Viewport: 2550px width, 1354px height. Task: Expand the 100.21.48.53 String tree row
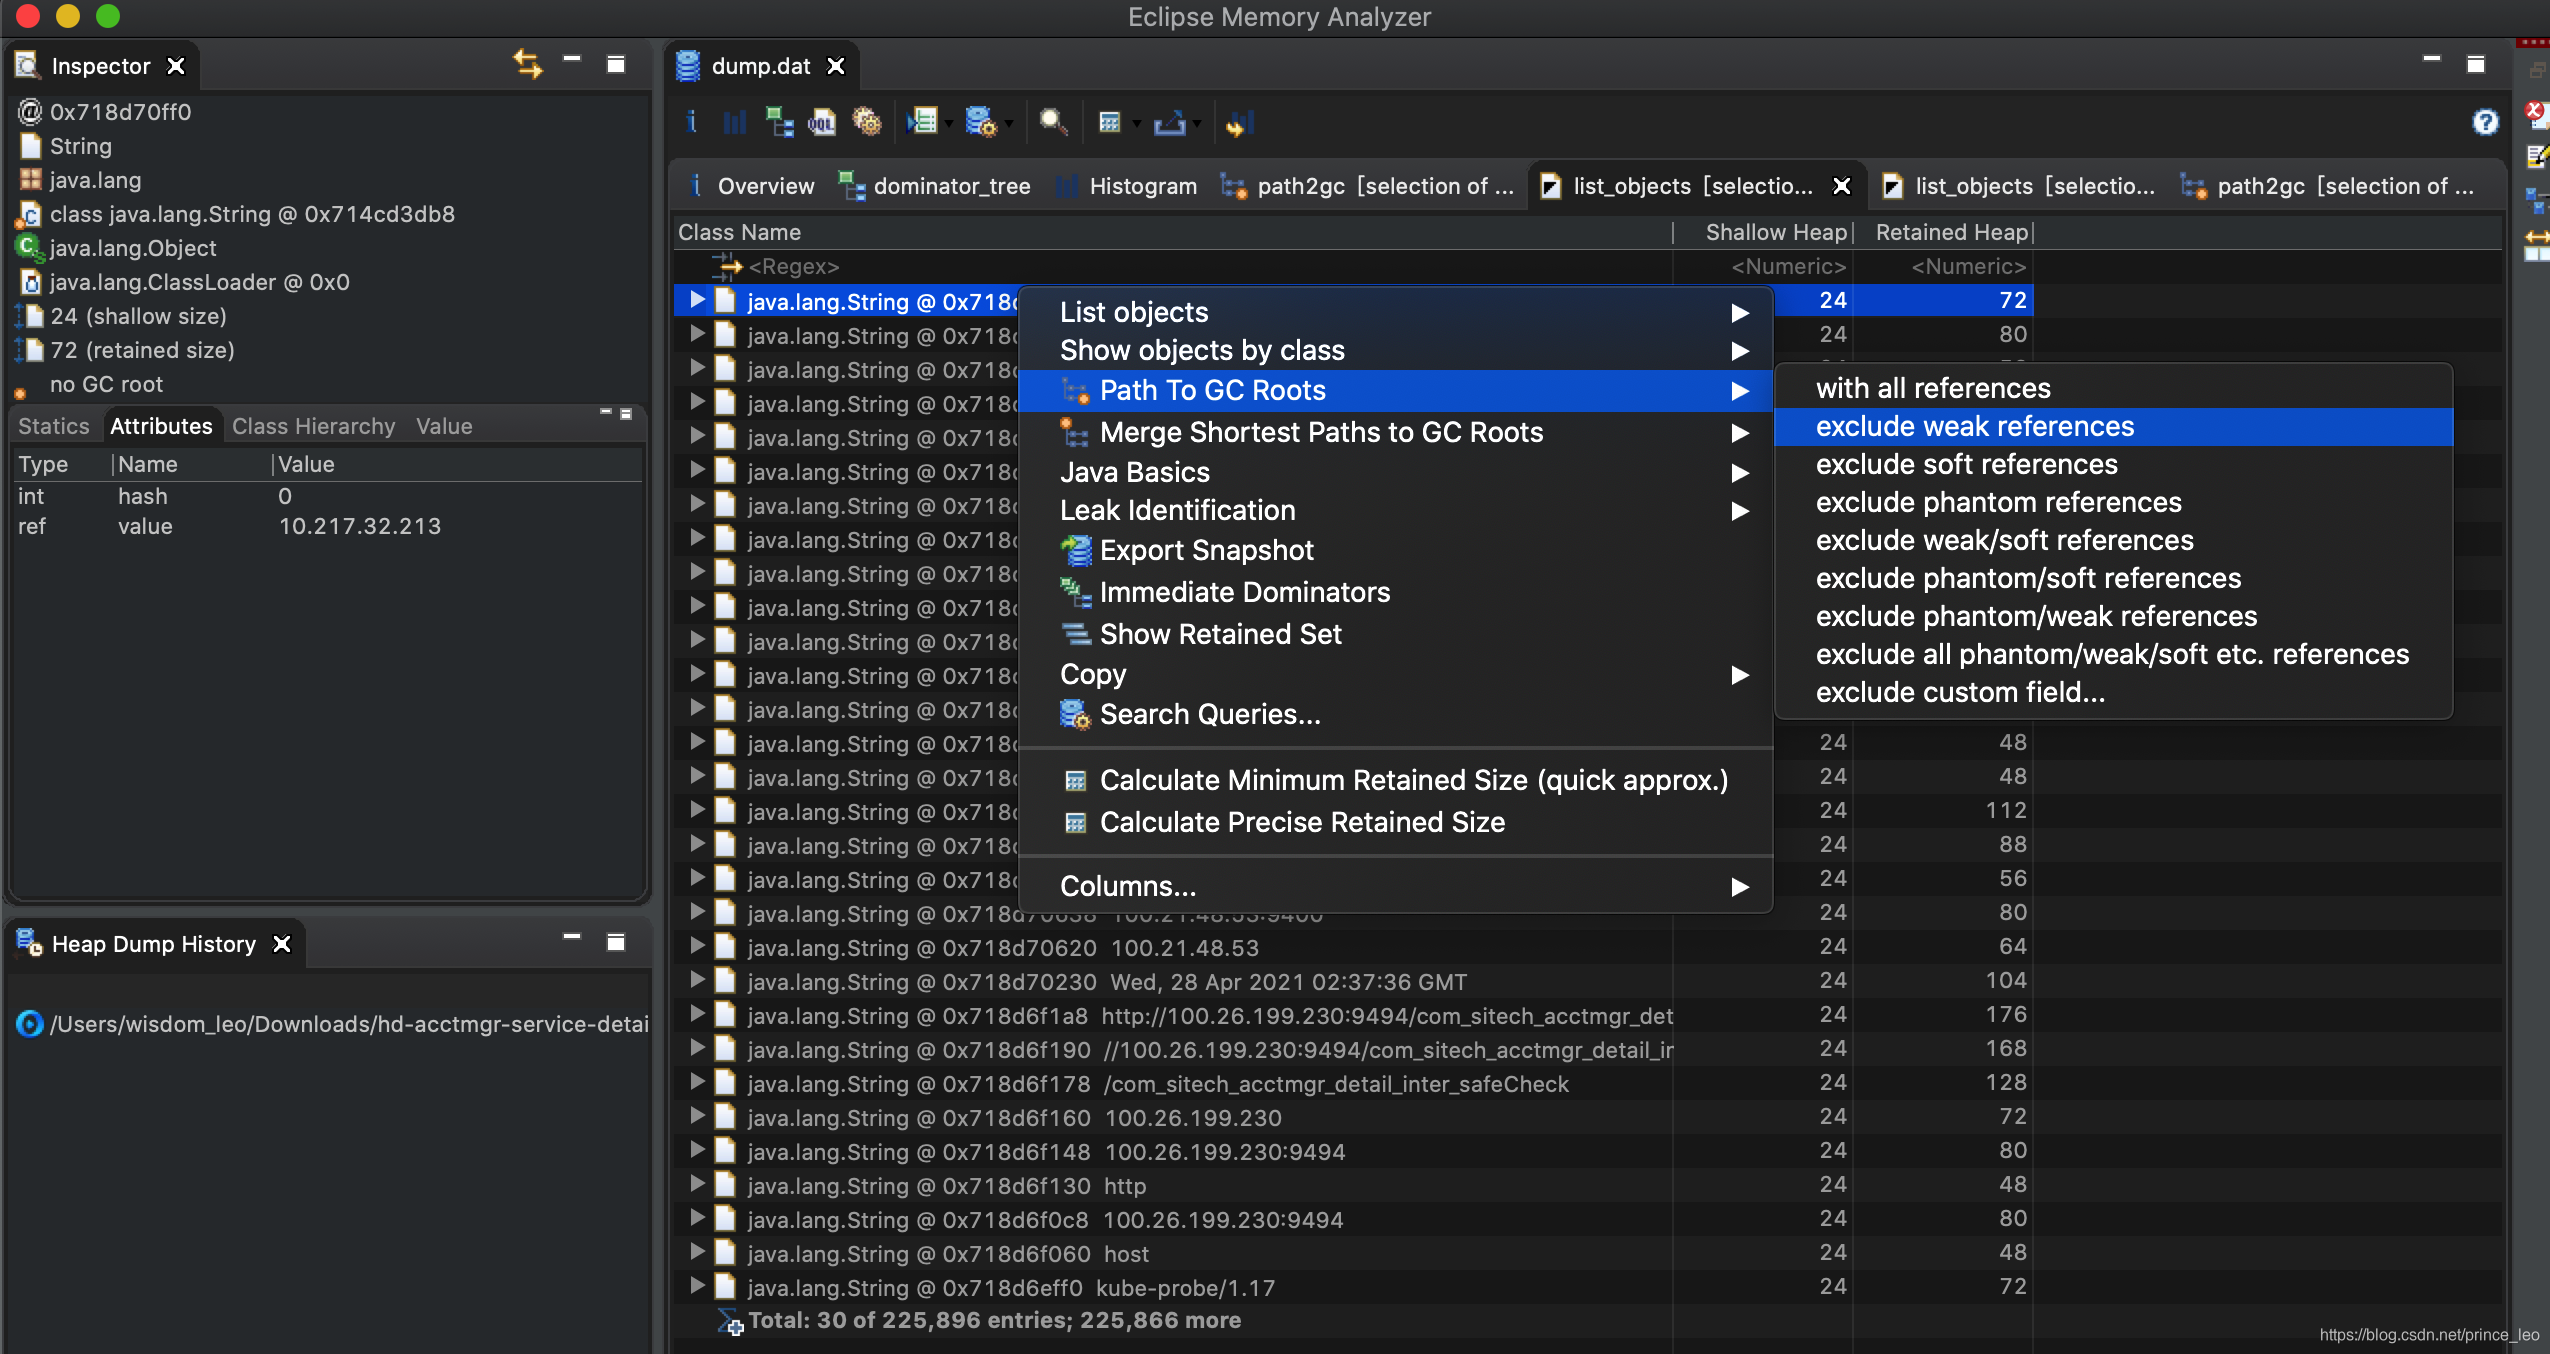pos(698,947)
